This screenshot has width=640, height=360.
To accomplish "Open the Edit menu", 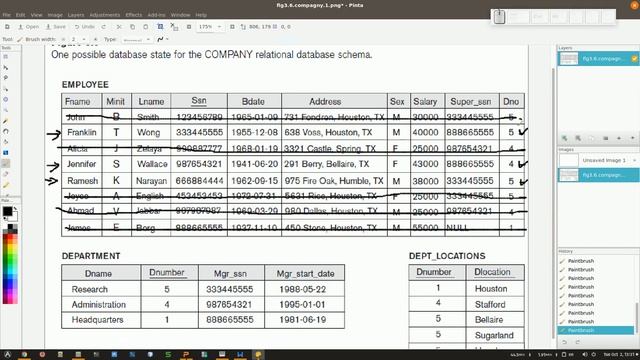I will [x=20, y=15].
